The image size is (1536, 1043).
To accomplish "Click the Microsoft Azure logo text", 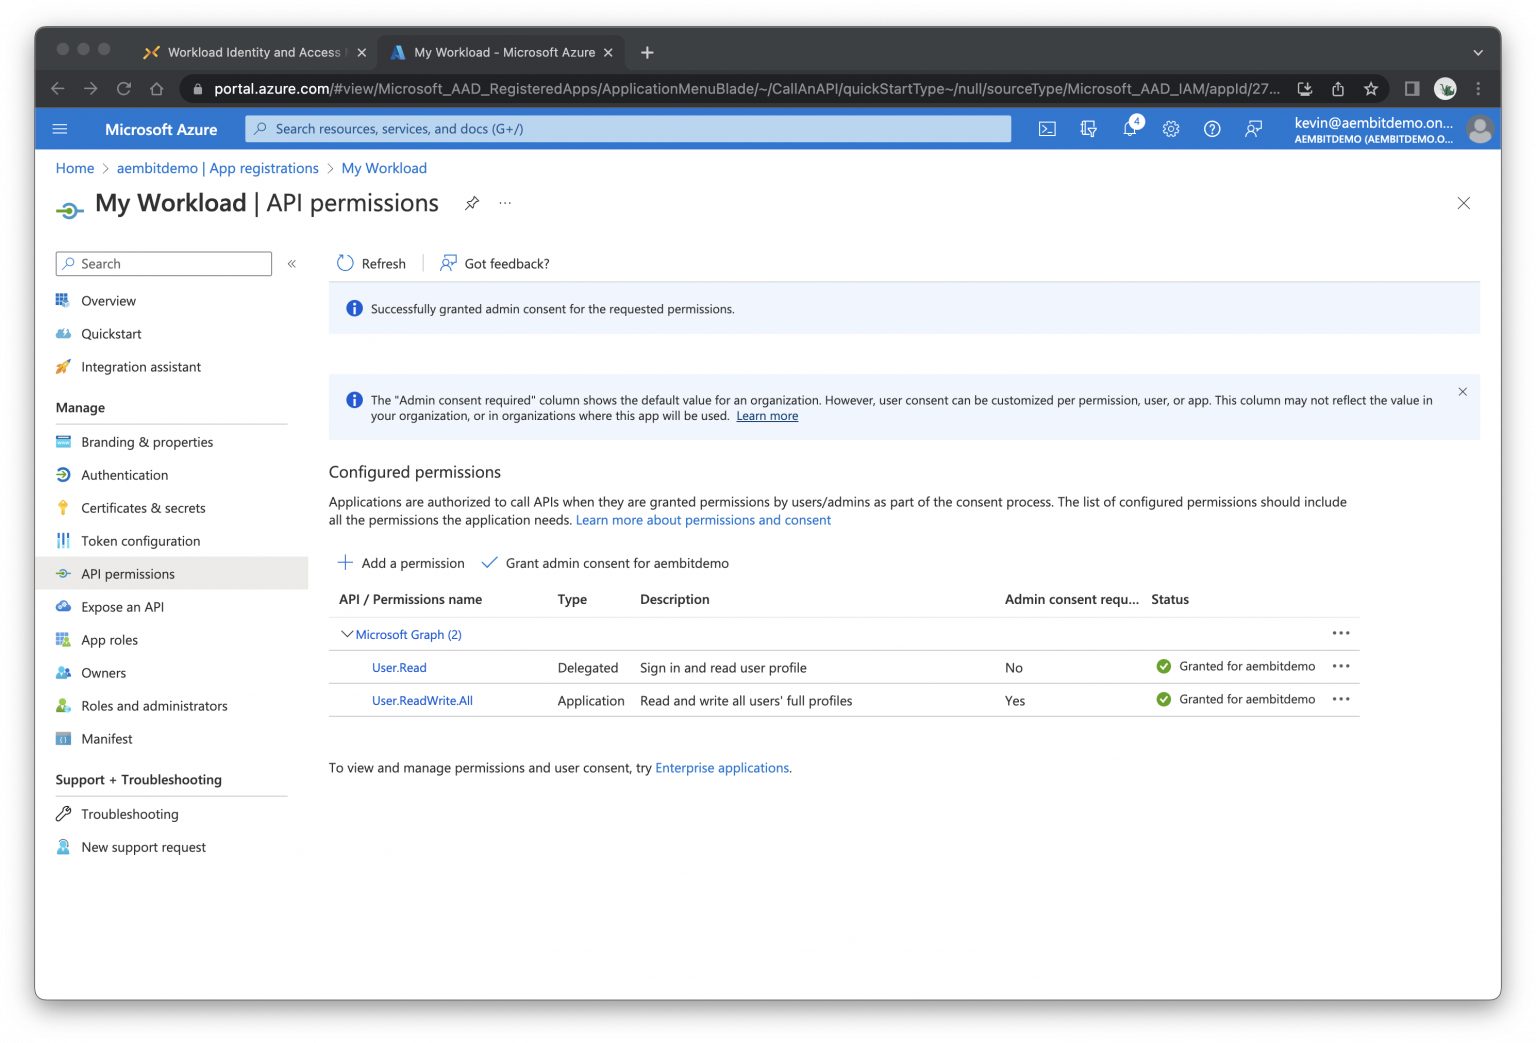I will click(x=161, y=129).
